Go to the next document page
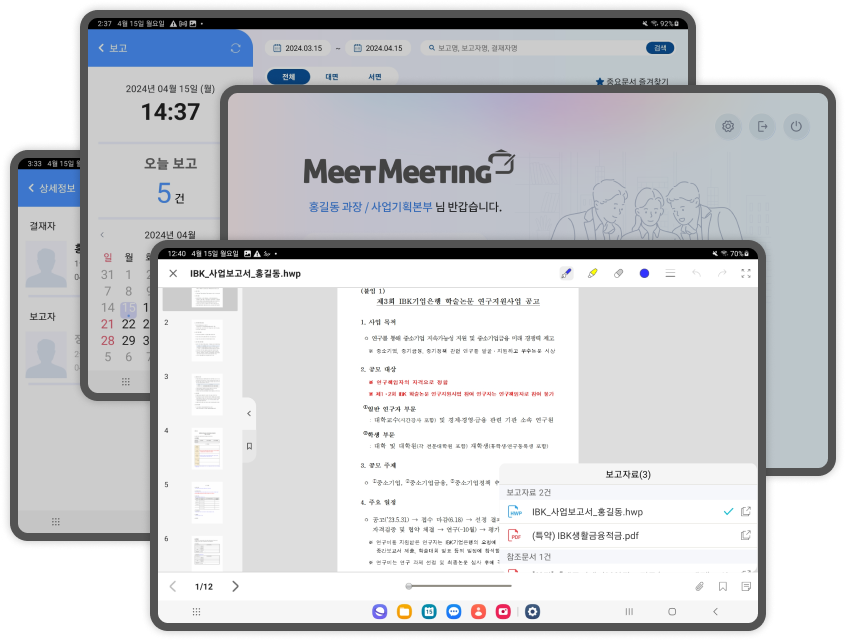This screenshot has width=846, height=641. (x=235, y=587)
